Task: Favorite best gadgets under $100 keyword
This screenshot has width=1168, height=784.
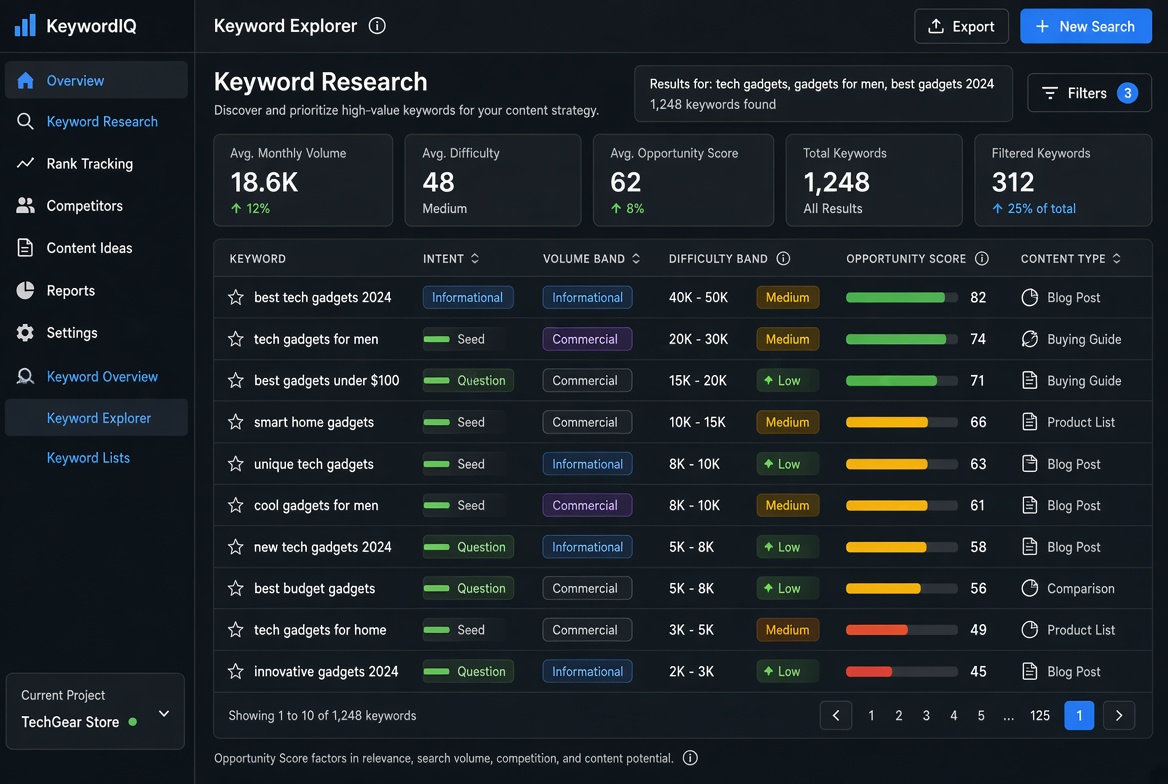Action: pos(235,381)
